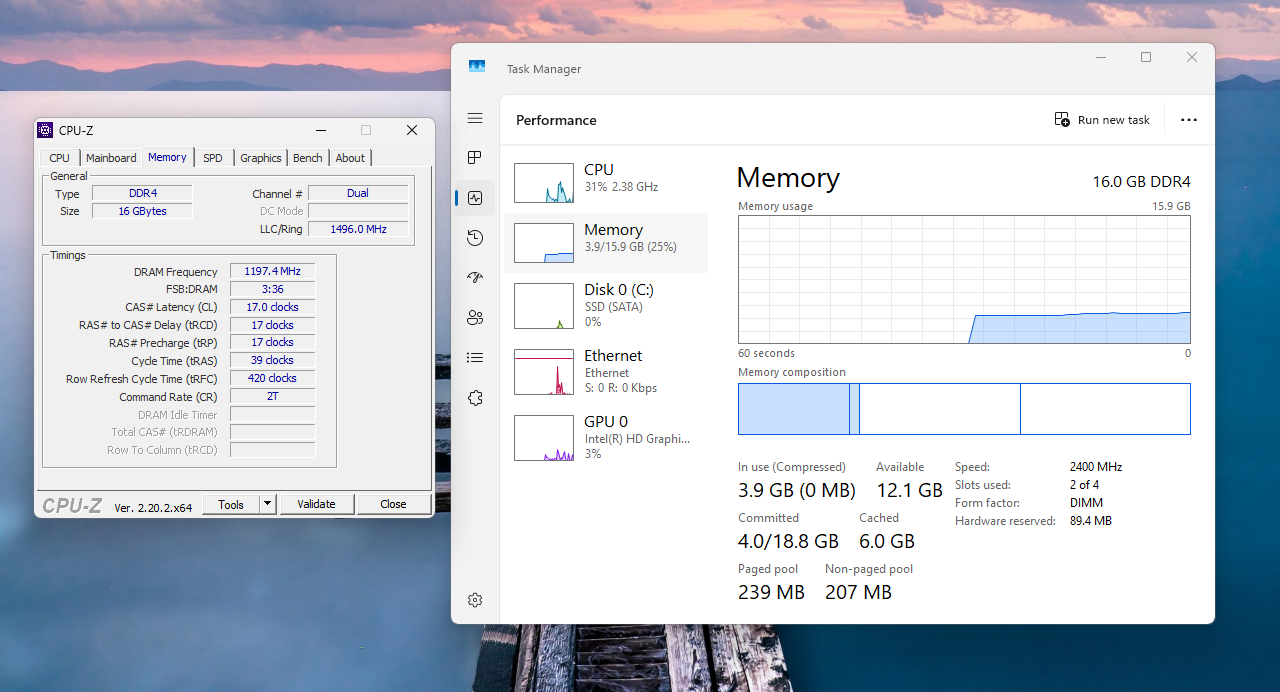Select the Memory performance graph thumbnail
The width and height of the screenshot is (1280, 692).
click(x=544, y=243)
